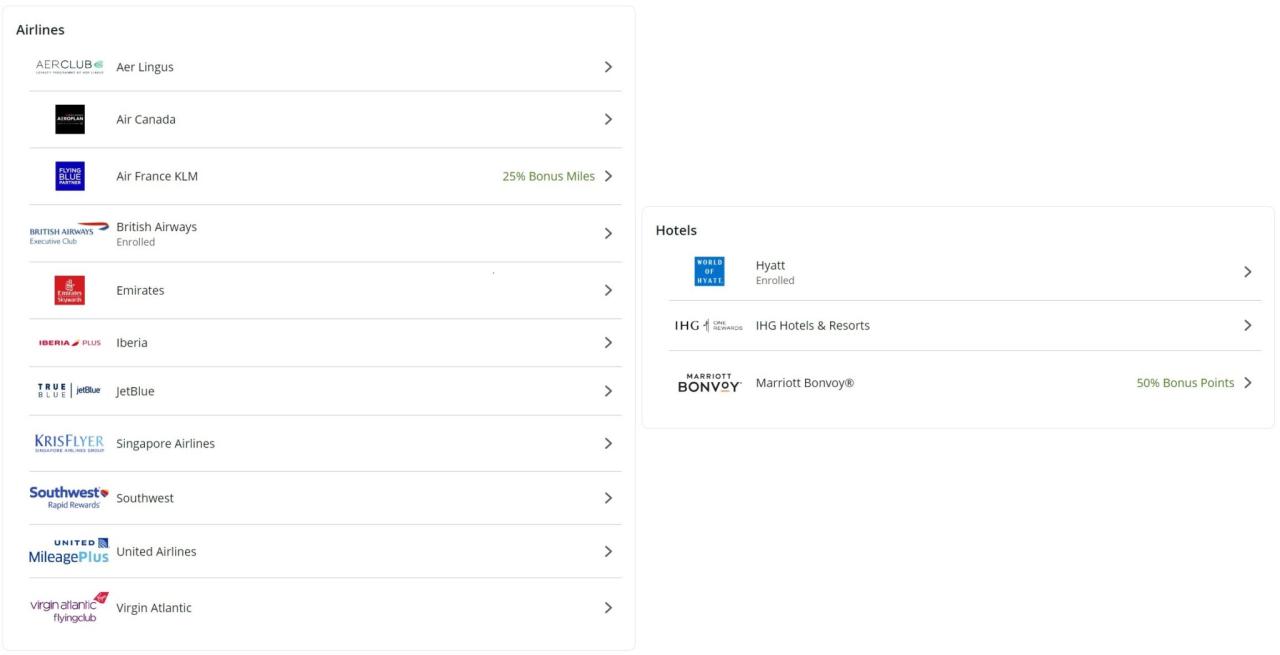Click the Southwest Rapid Rewards logo
Image resolution: width=1280 pixels, height=655 pixels.
69,498
